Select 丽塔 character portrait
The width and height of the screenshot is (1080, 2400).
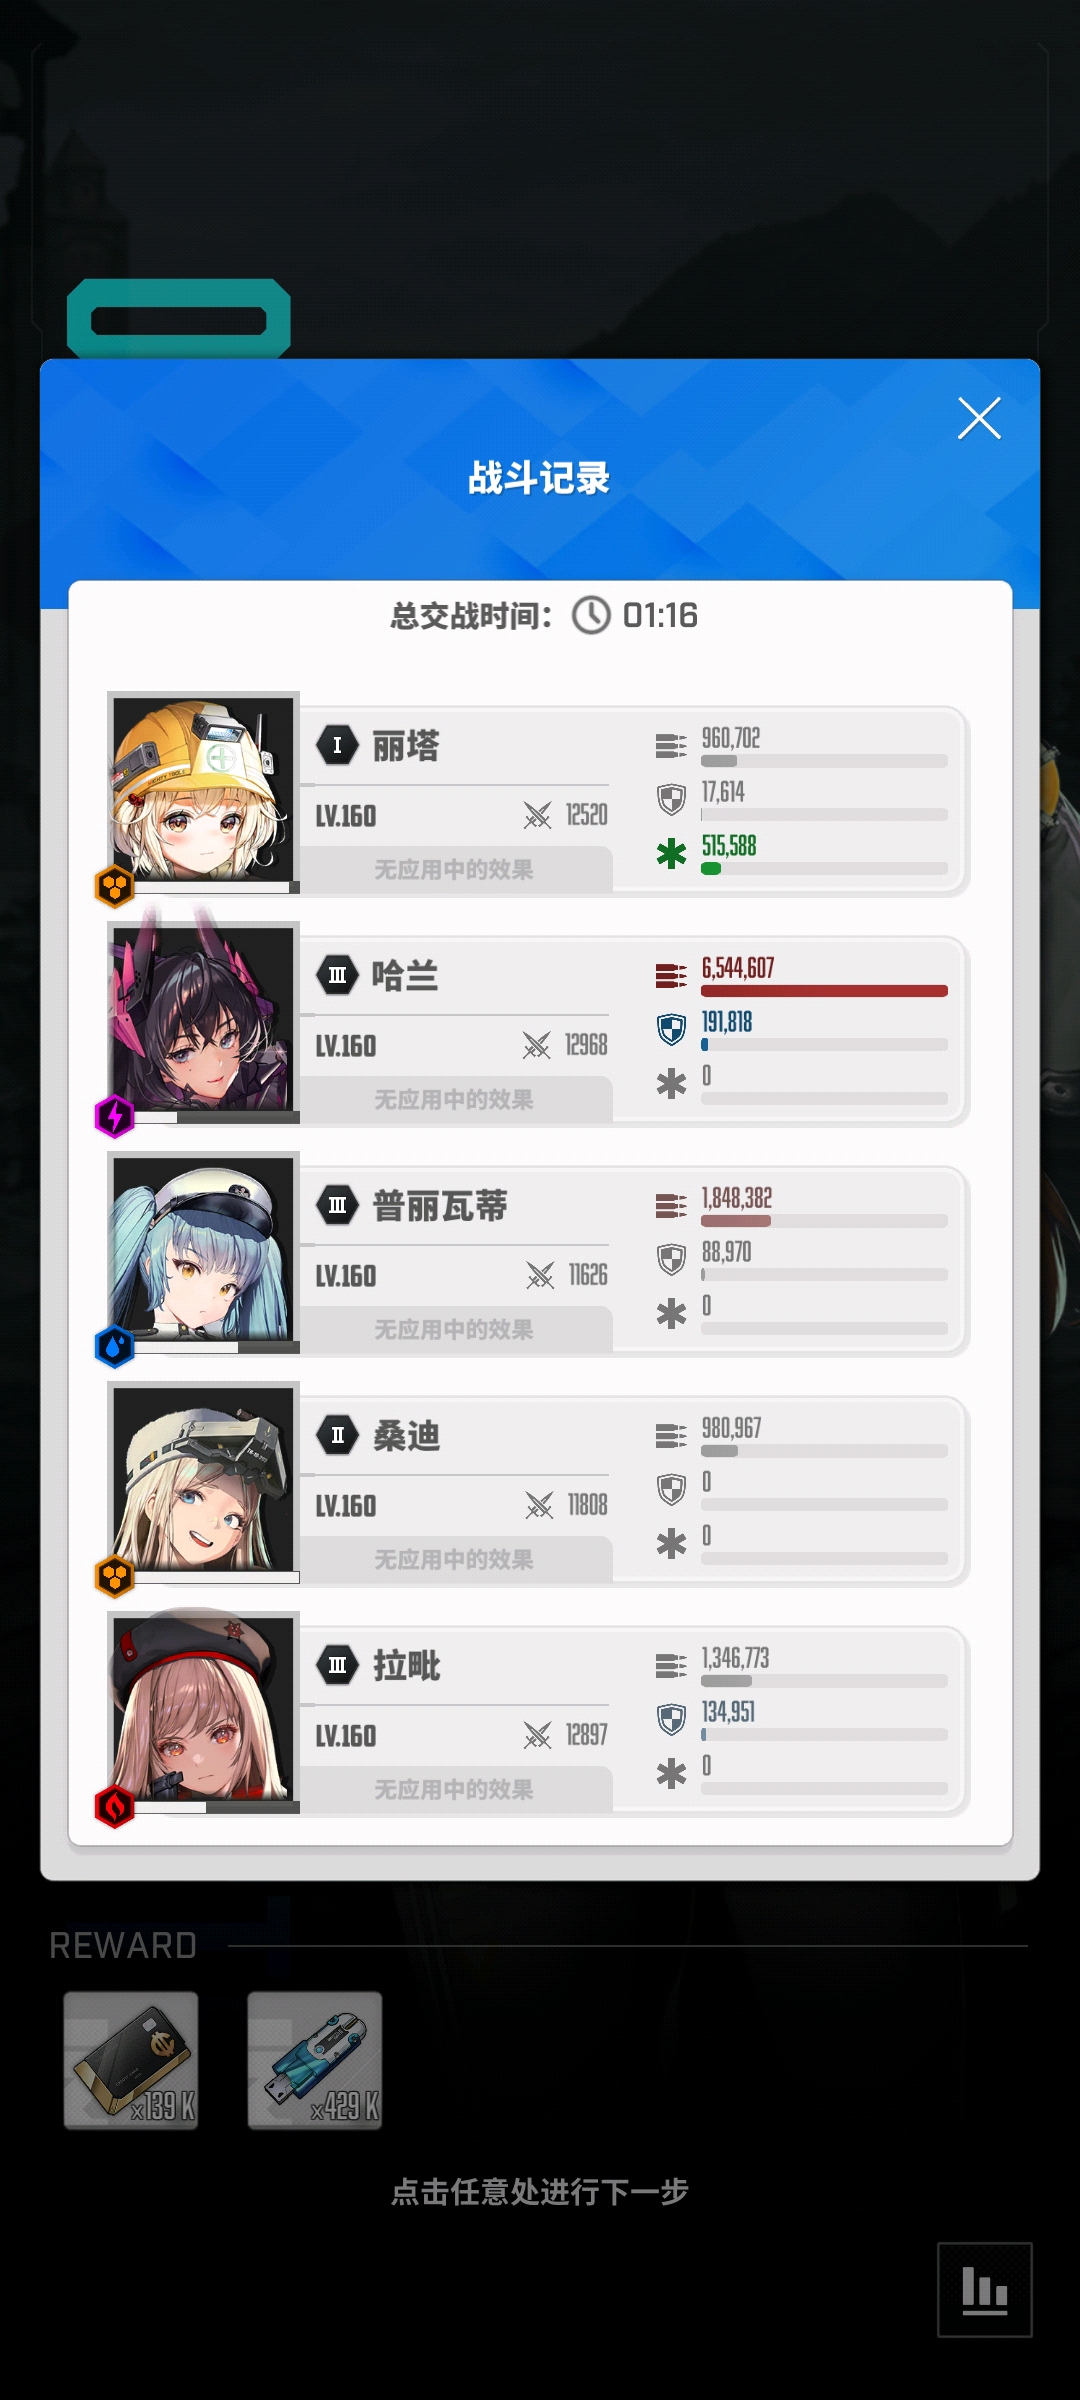(x=203, y=788)
